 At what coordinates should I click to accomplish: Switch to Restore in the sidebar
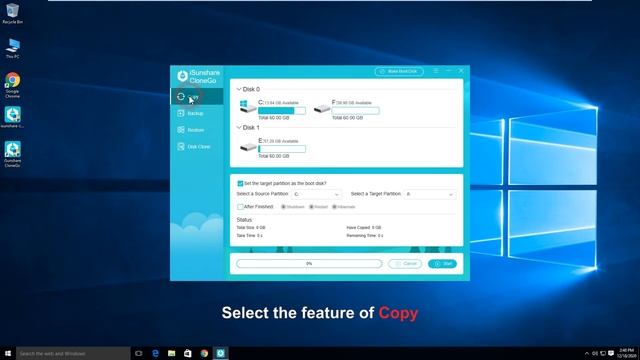[197, 130]
